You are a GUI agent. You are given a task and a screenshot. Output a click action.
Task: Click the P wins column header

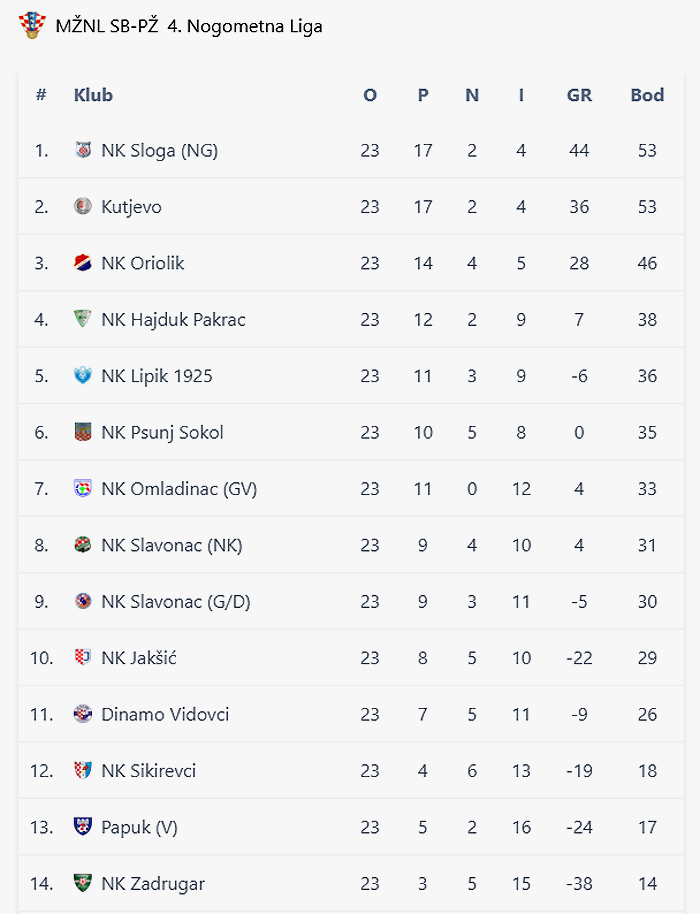(423, 95)
